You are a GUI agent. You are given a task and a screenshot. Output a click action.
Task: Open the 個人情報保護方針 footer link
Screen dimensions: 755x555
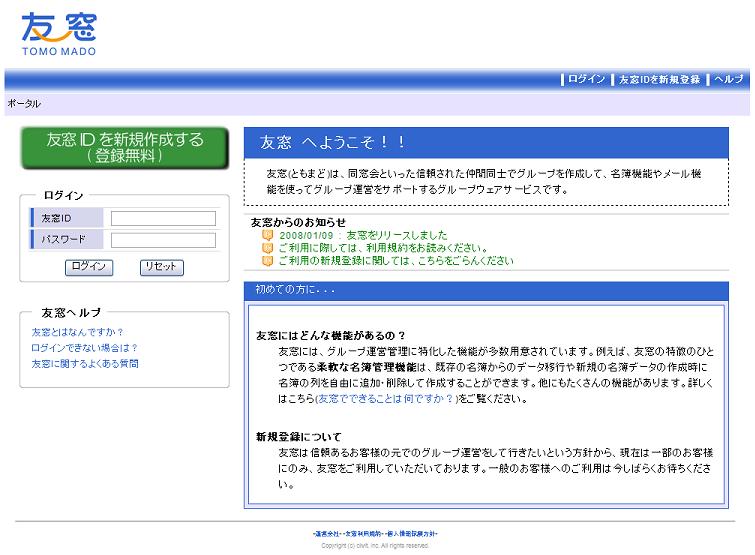pyautogui.click(x=411, y=534)
